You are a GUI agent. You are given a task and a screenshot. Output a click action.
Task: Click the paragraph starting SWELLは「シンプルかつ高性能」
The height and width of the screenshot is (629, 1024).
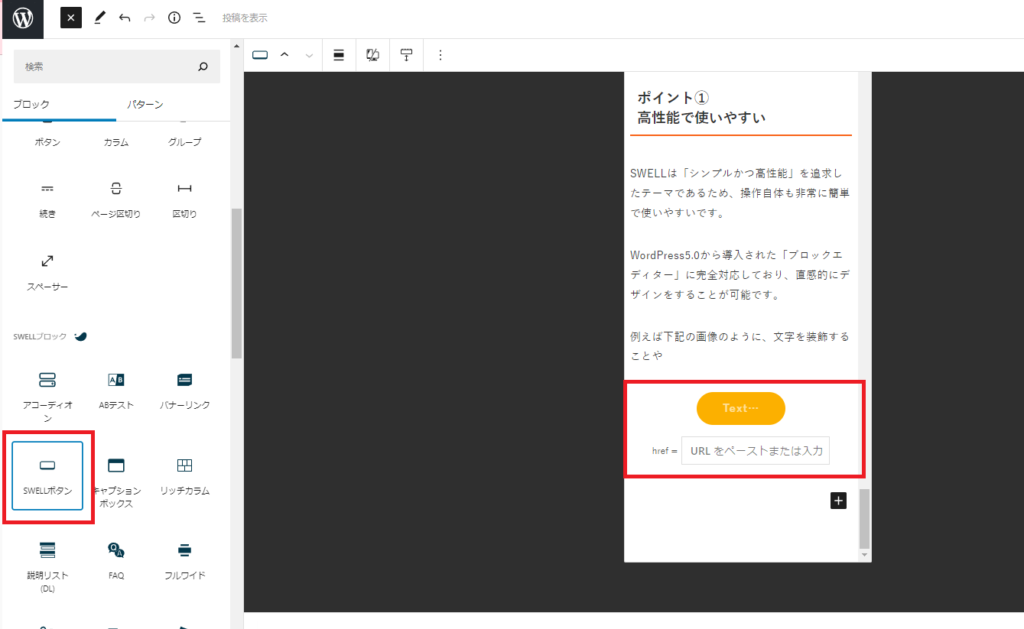tap(740, 193)
